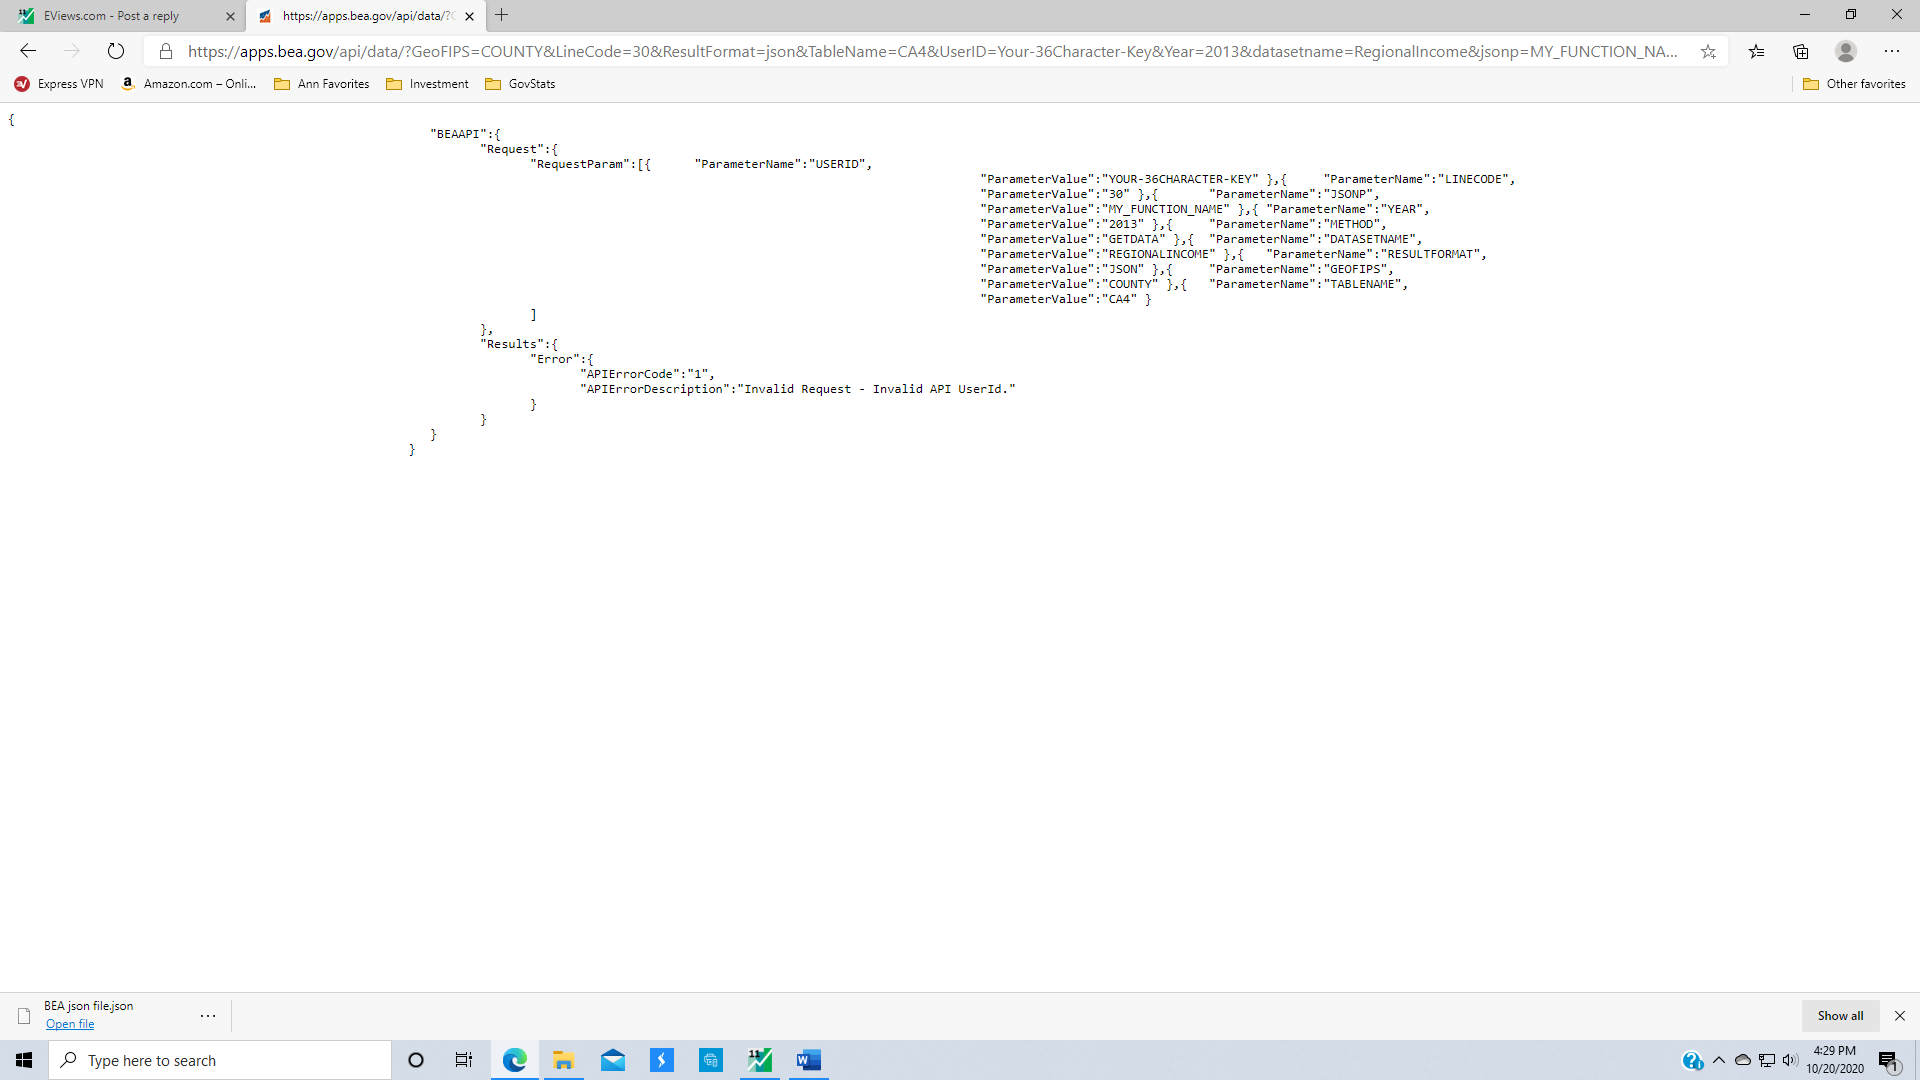Open Other favorites folder
The width and height of the screenshot is (1920, 1080).
1854,84
